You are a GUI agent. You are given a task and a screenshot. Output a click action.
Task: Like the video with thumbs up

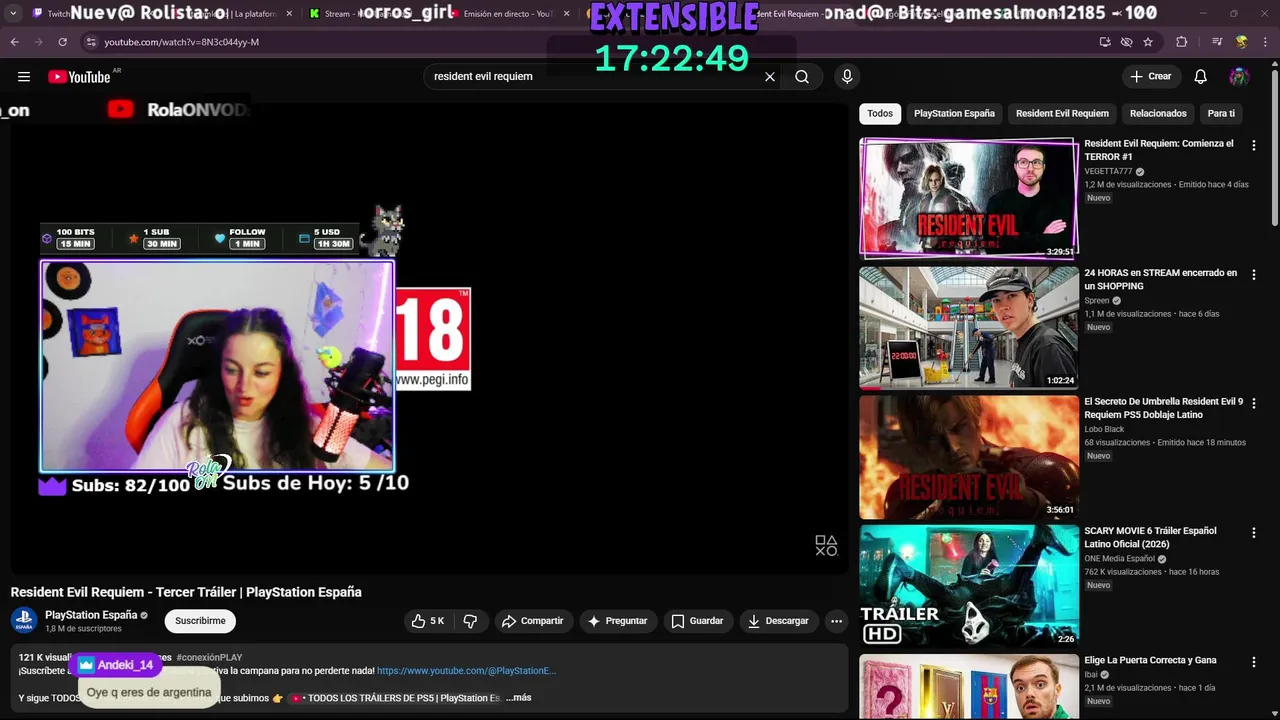pos(427,621)
